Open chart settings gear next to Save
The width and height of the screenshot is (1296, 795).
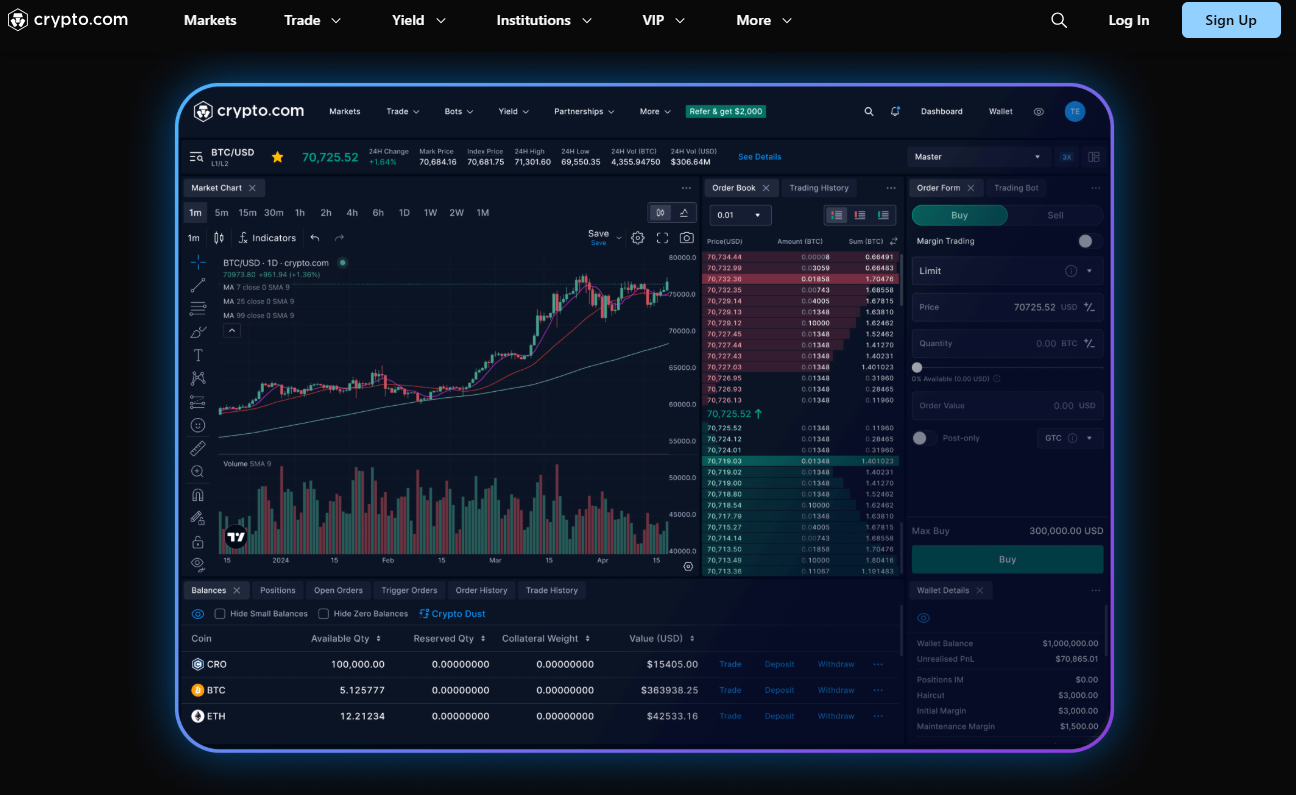click(x=637, y=238)
